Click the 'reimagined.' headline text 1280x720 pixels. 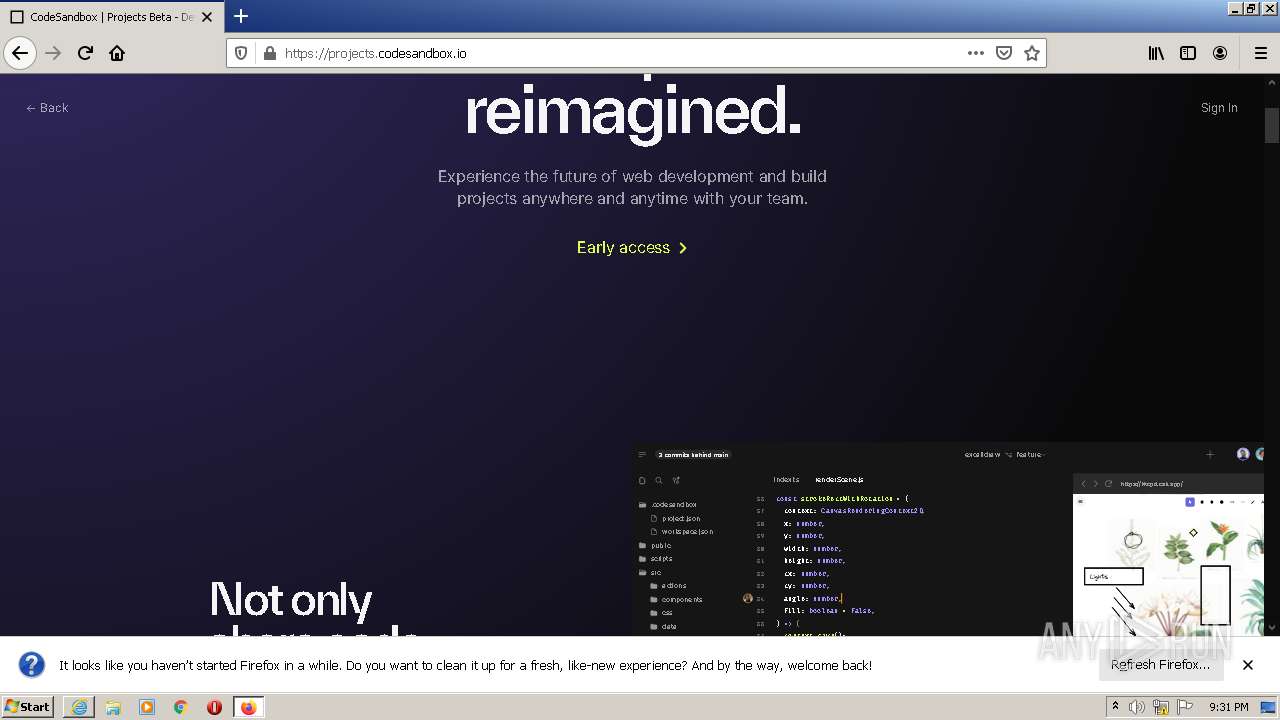click(633, 112)
